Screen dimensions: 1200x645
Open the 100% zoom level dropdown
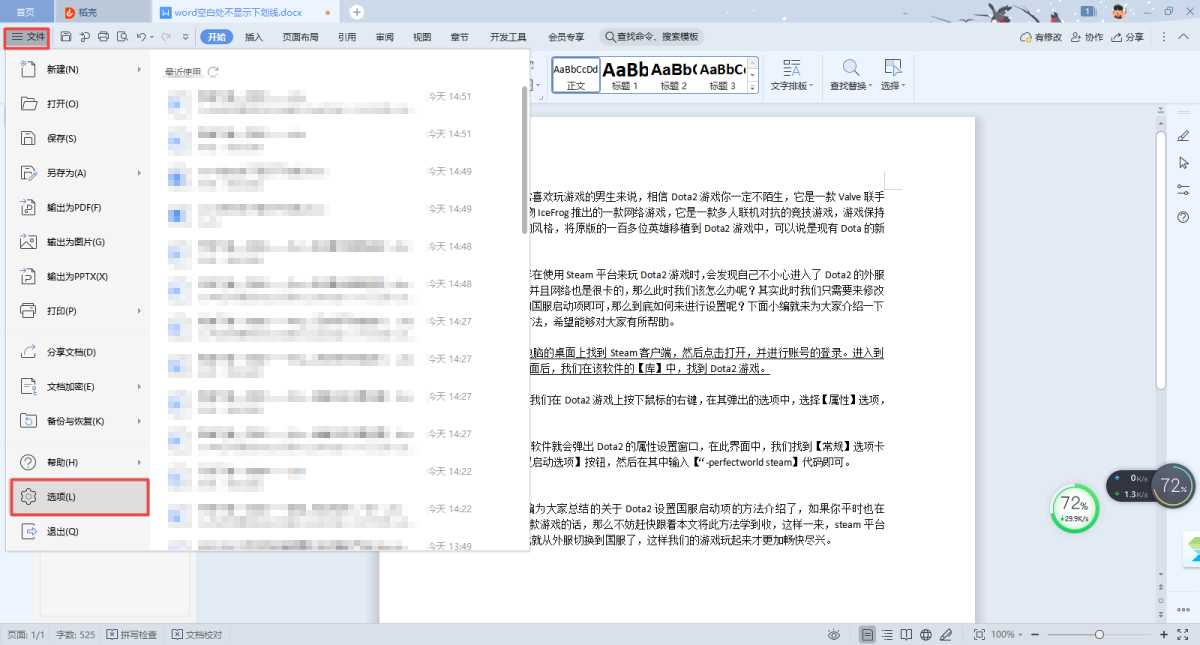pos(1008,635)
